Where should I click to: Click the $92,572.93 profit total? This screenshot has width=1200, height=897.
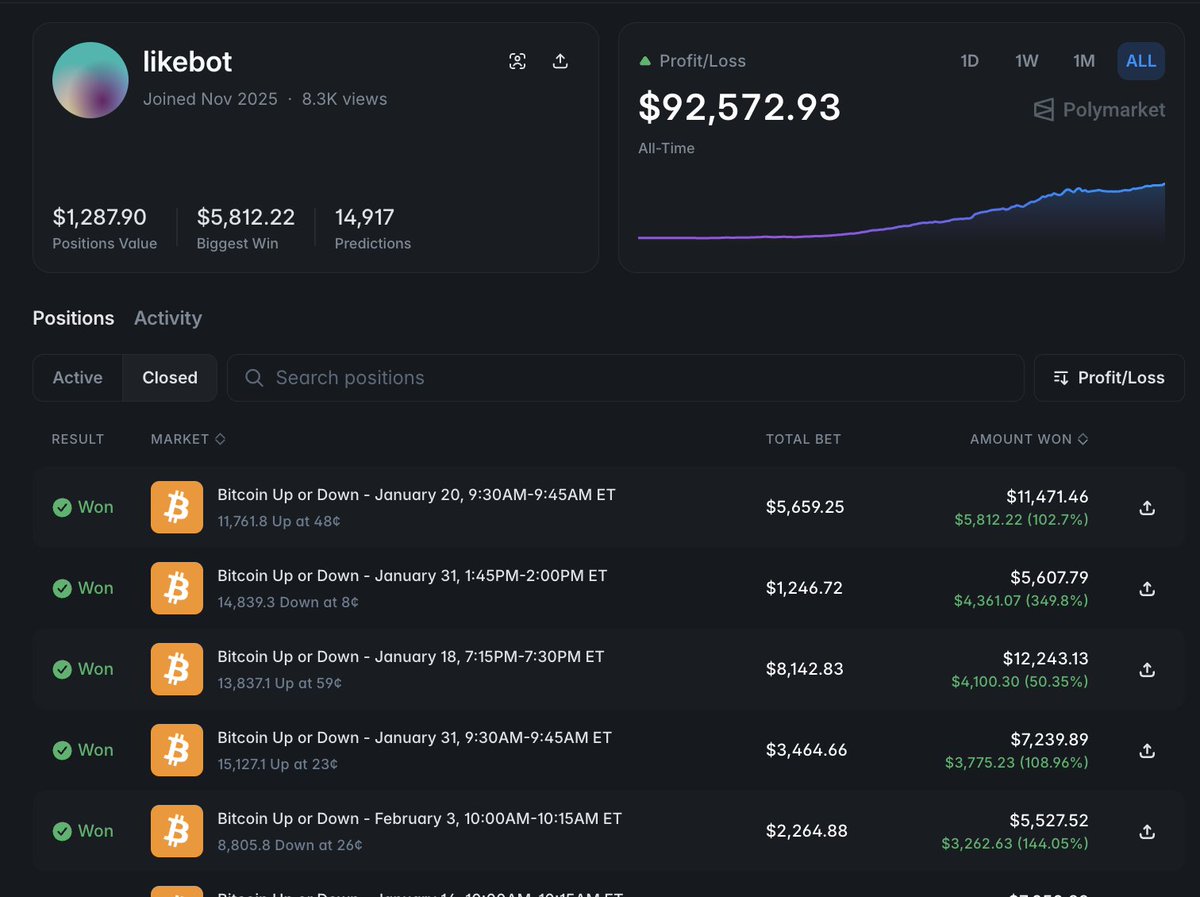tap(740, 107)
